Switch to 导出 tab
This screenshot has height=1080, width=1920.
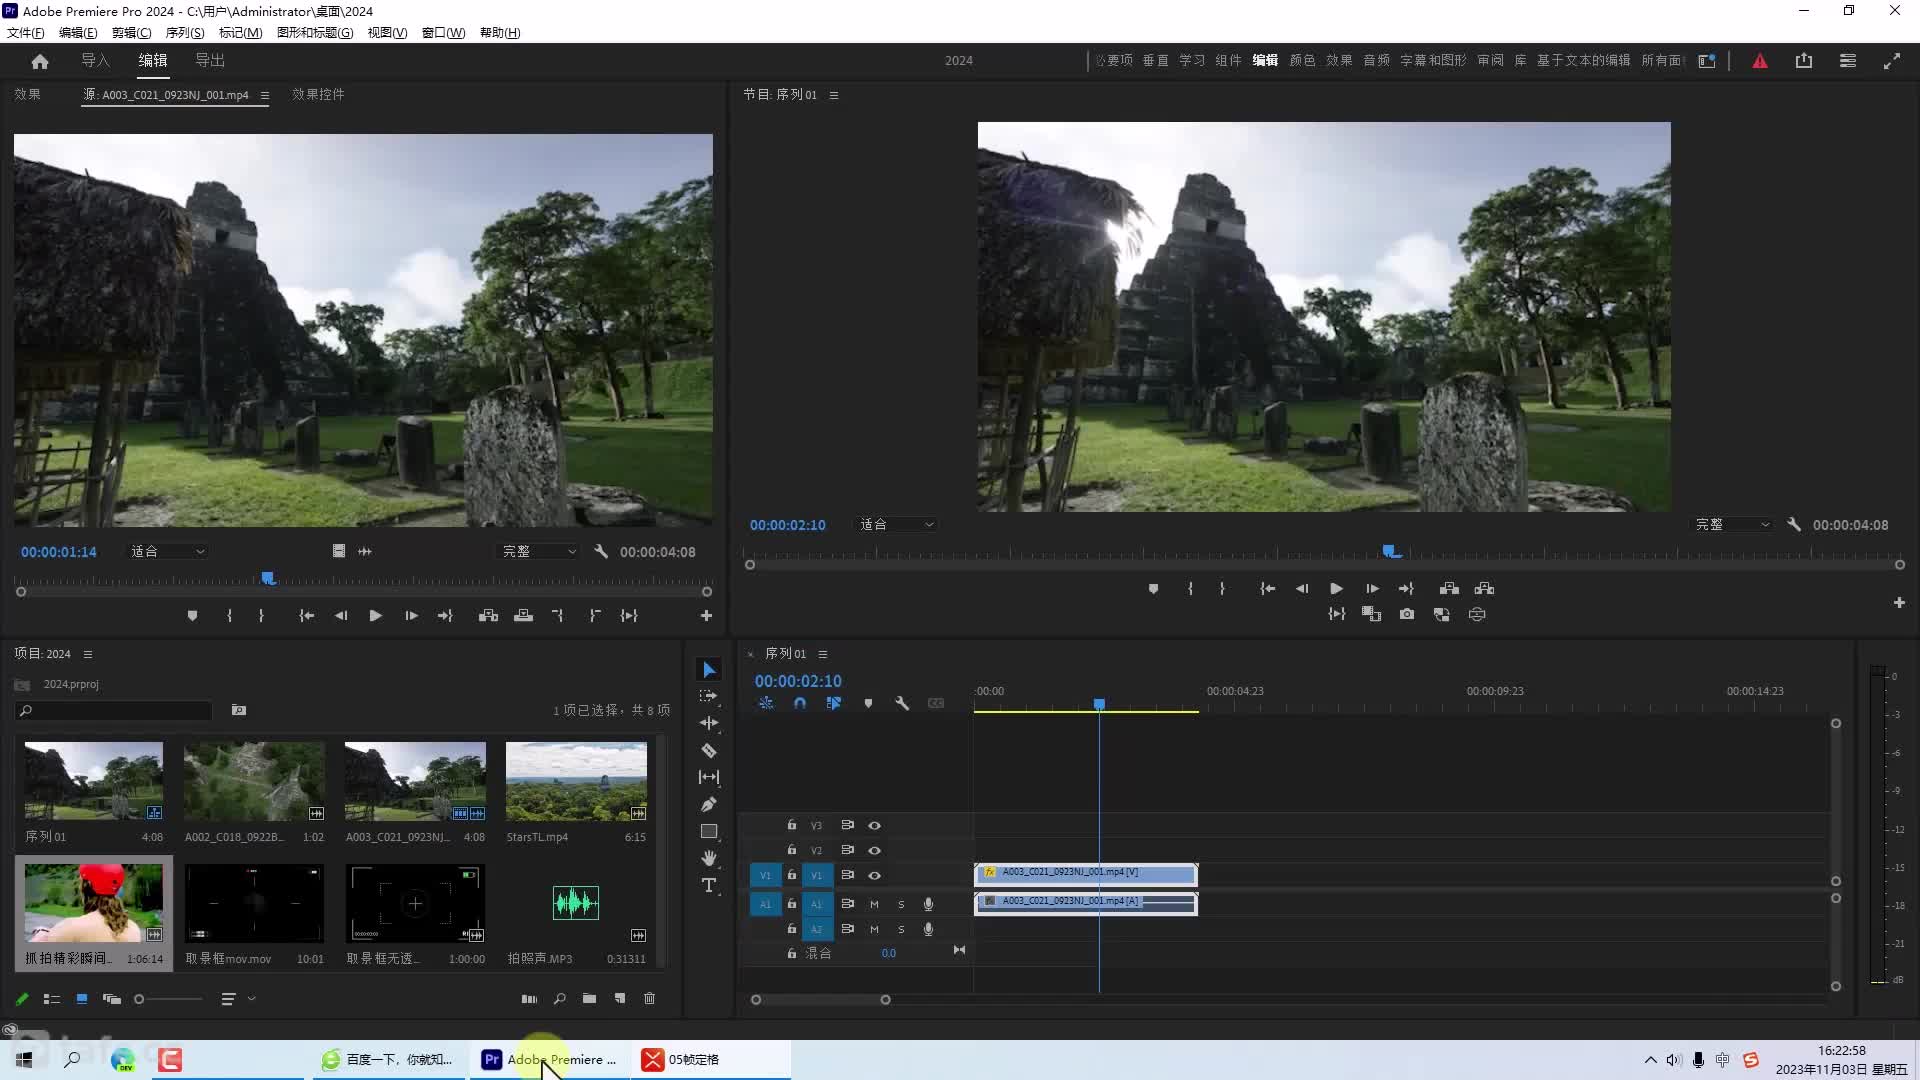click(x=210, y=61)
